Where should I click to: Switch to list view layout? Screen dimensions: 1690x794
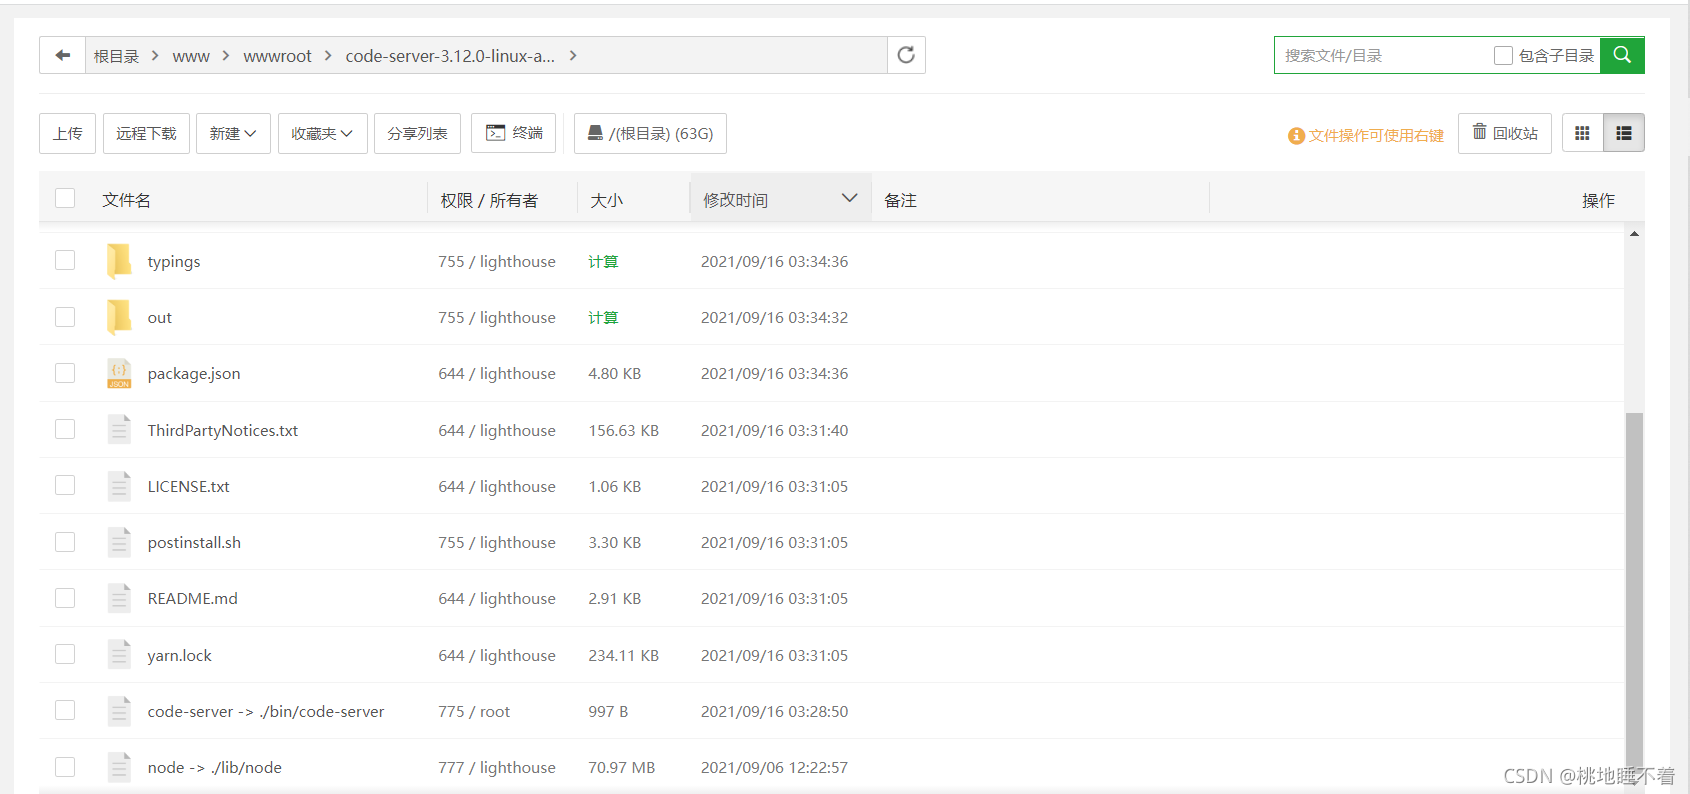1624,133
